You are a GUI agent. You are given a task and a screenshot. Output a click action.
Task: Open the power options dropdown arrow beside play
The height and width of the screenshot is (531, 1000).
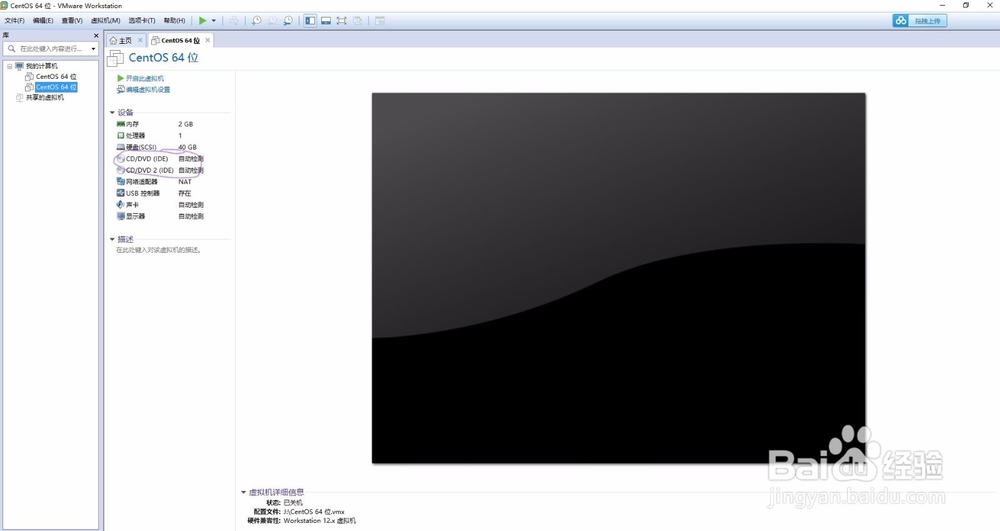coord(214,20)
